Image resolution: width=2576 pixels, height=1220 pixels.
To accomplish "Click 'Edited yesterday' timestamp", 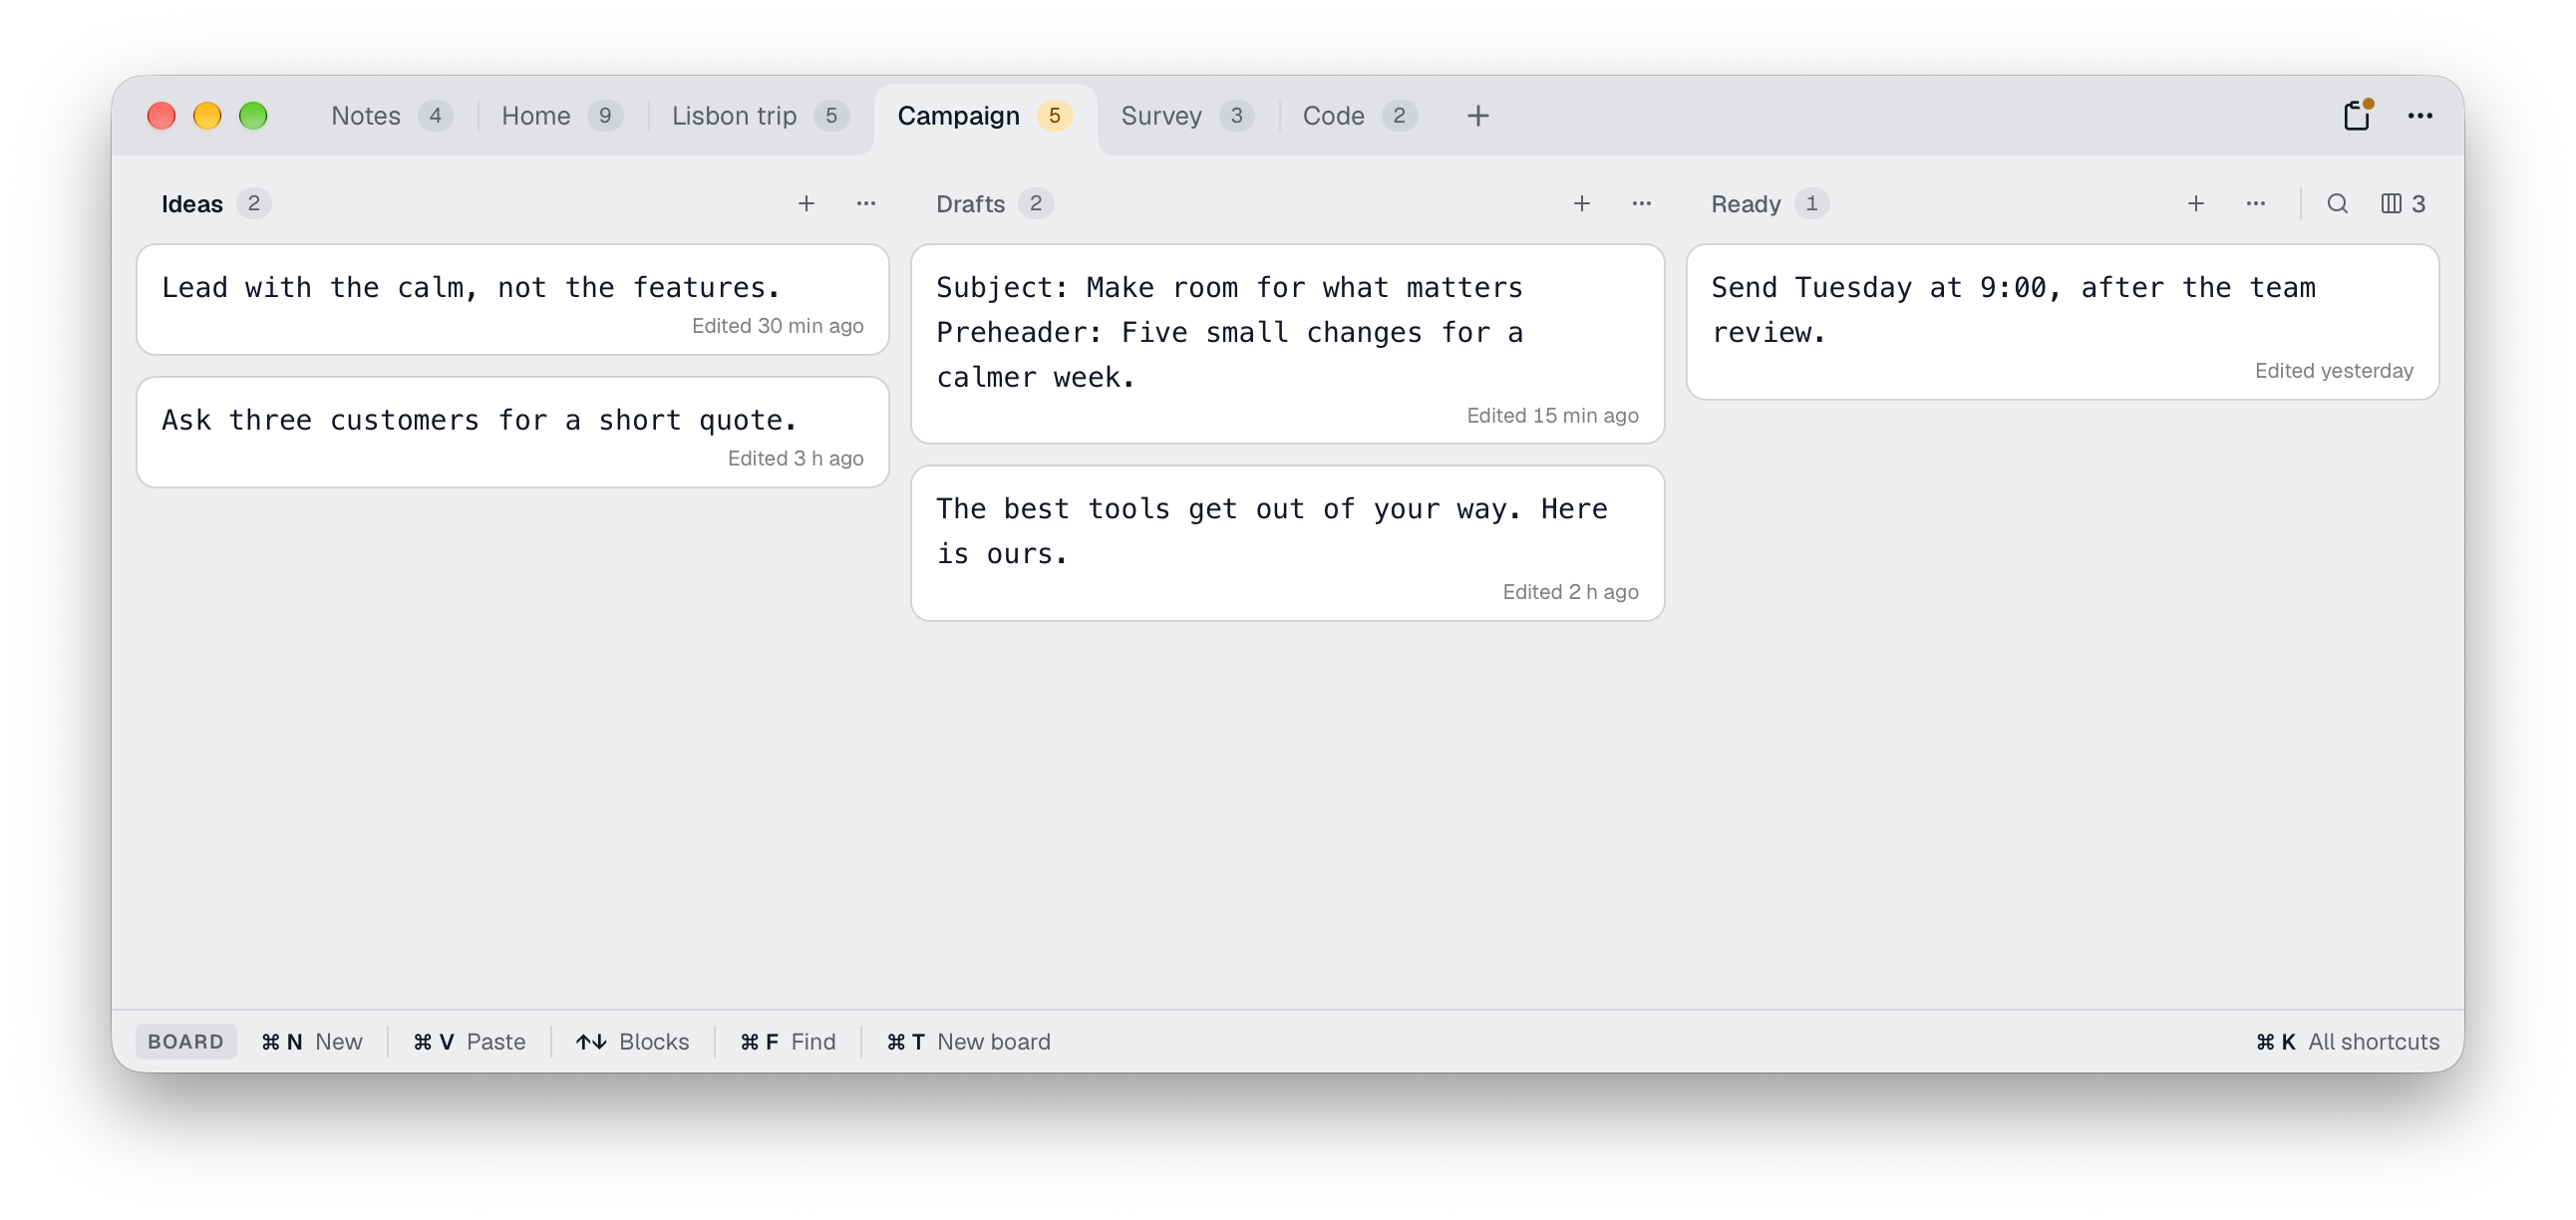I will [2333, 371].
